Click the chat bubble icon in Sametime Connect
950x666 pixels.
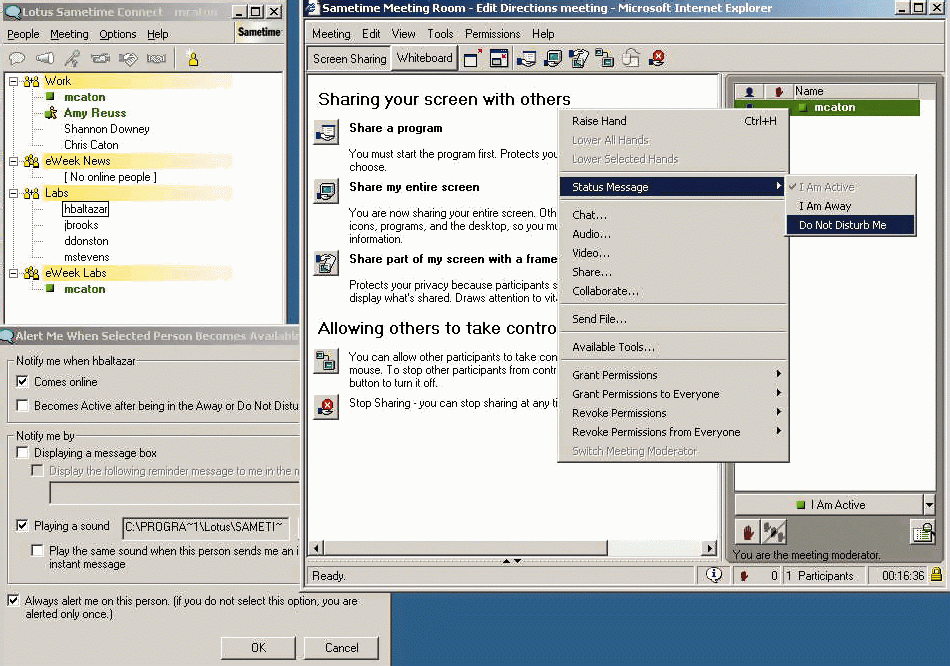(x=17, y=59)
